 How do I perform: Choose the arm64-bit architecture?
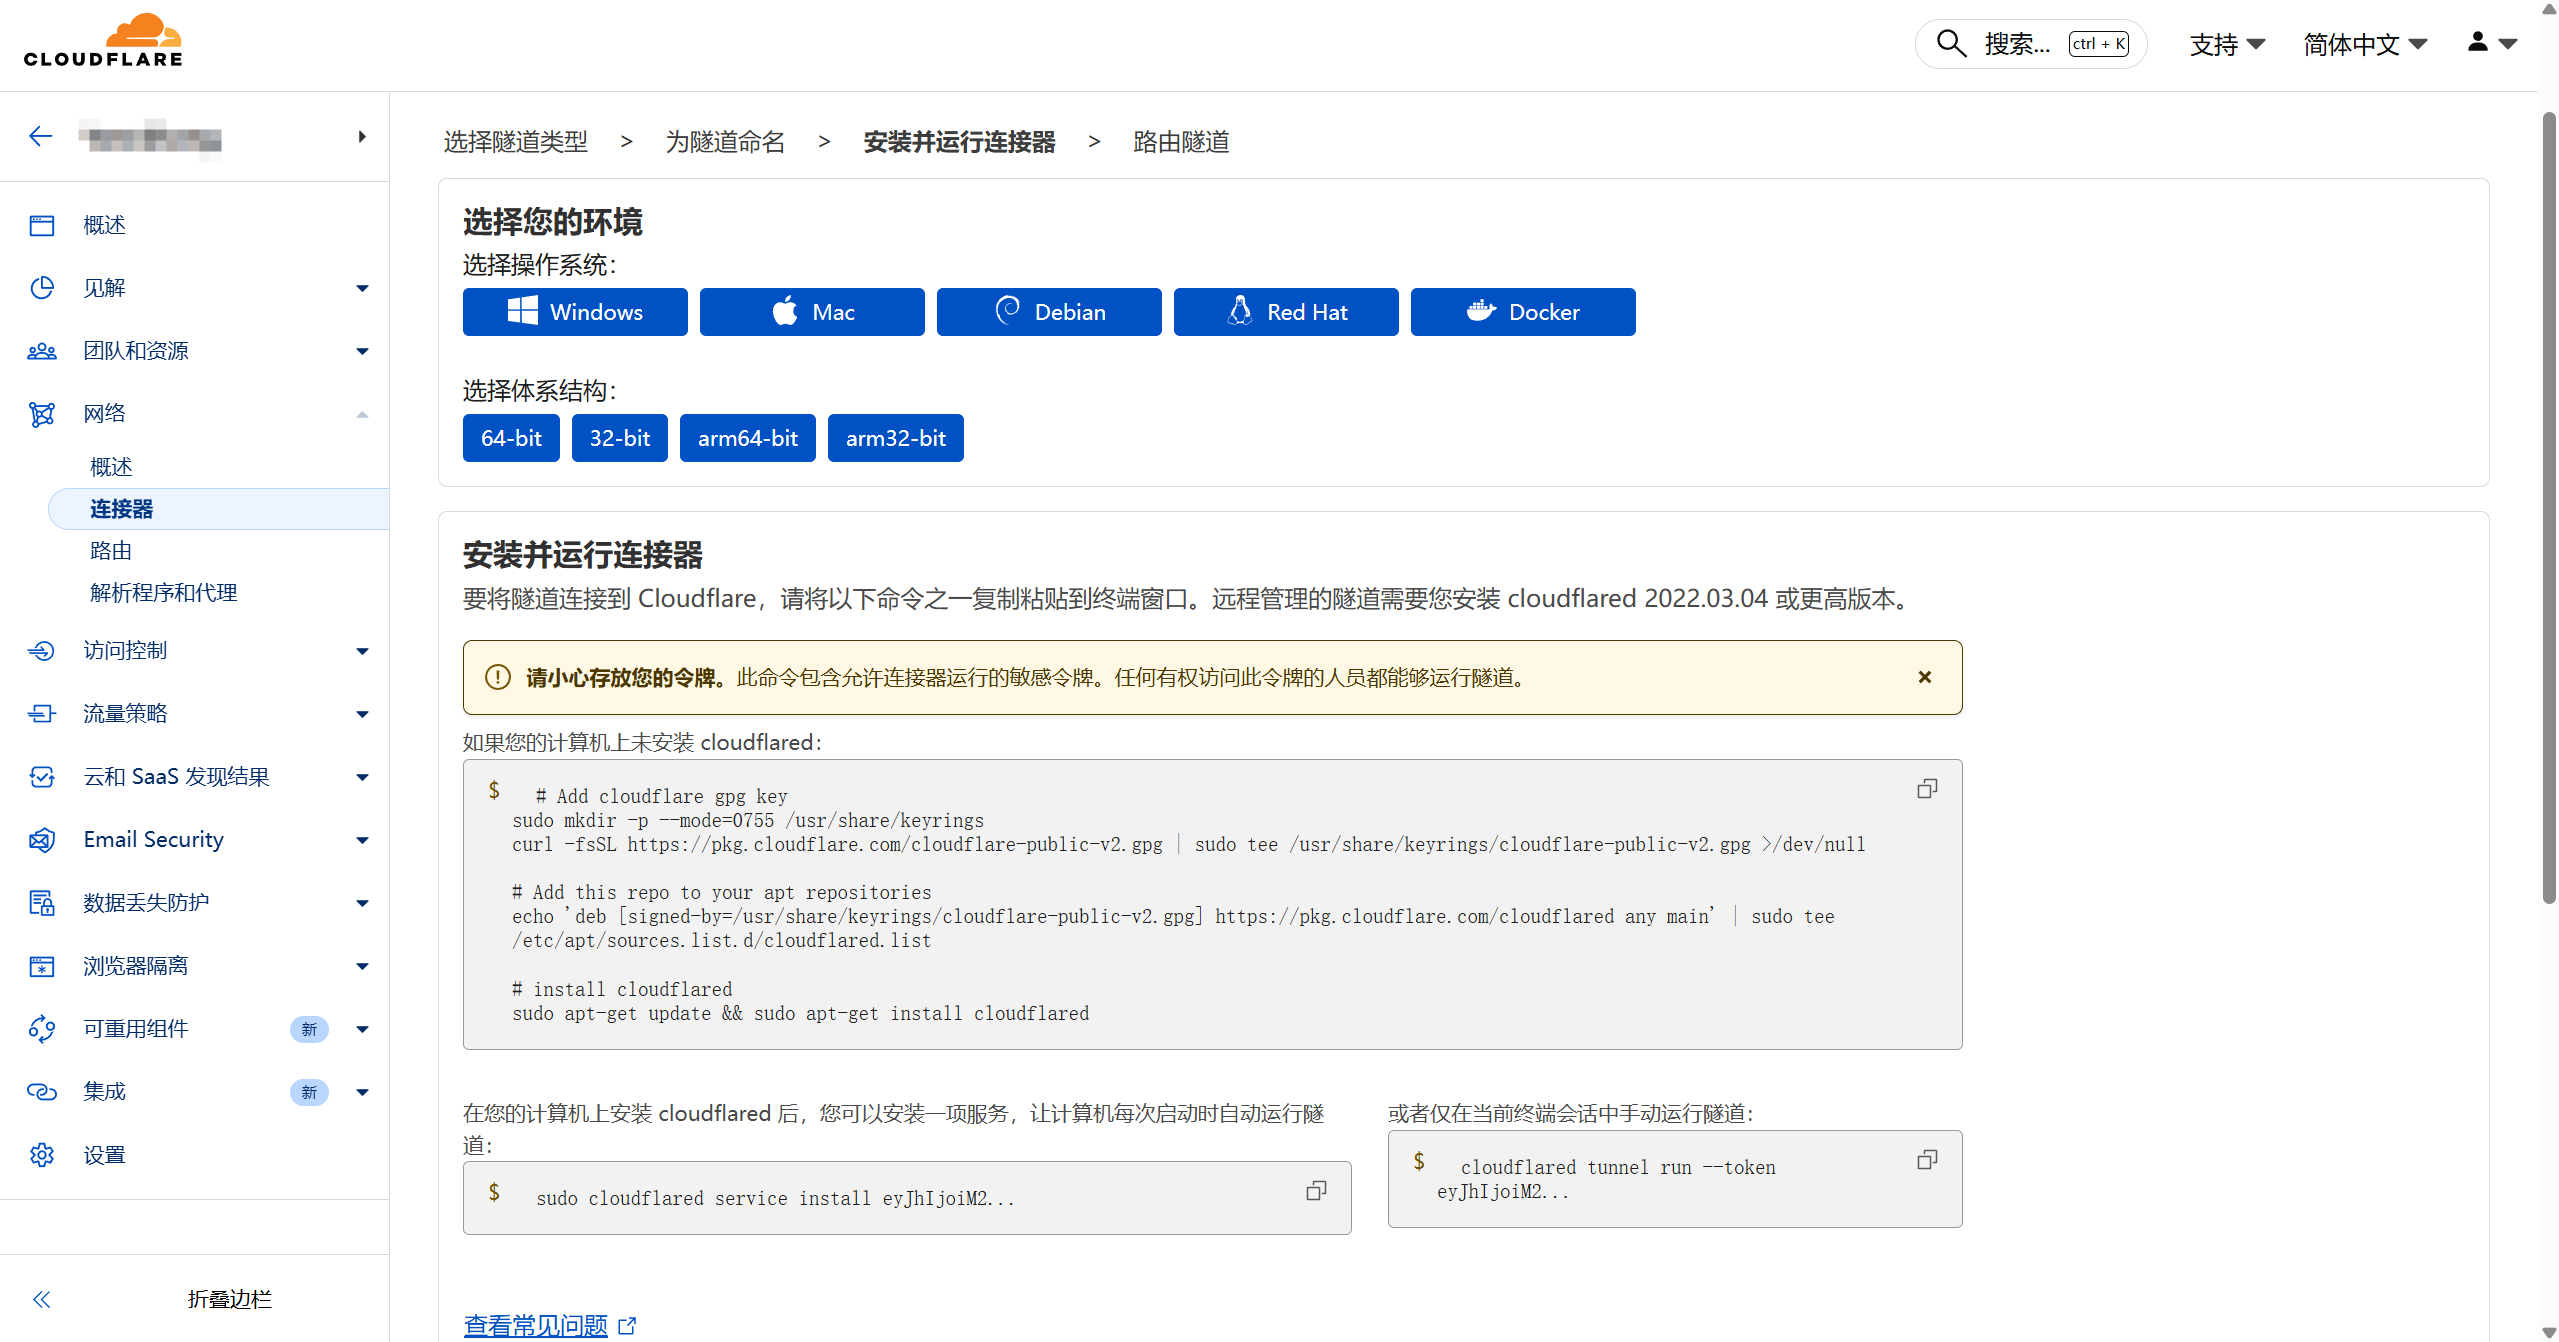(747, 438)
